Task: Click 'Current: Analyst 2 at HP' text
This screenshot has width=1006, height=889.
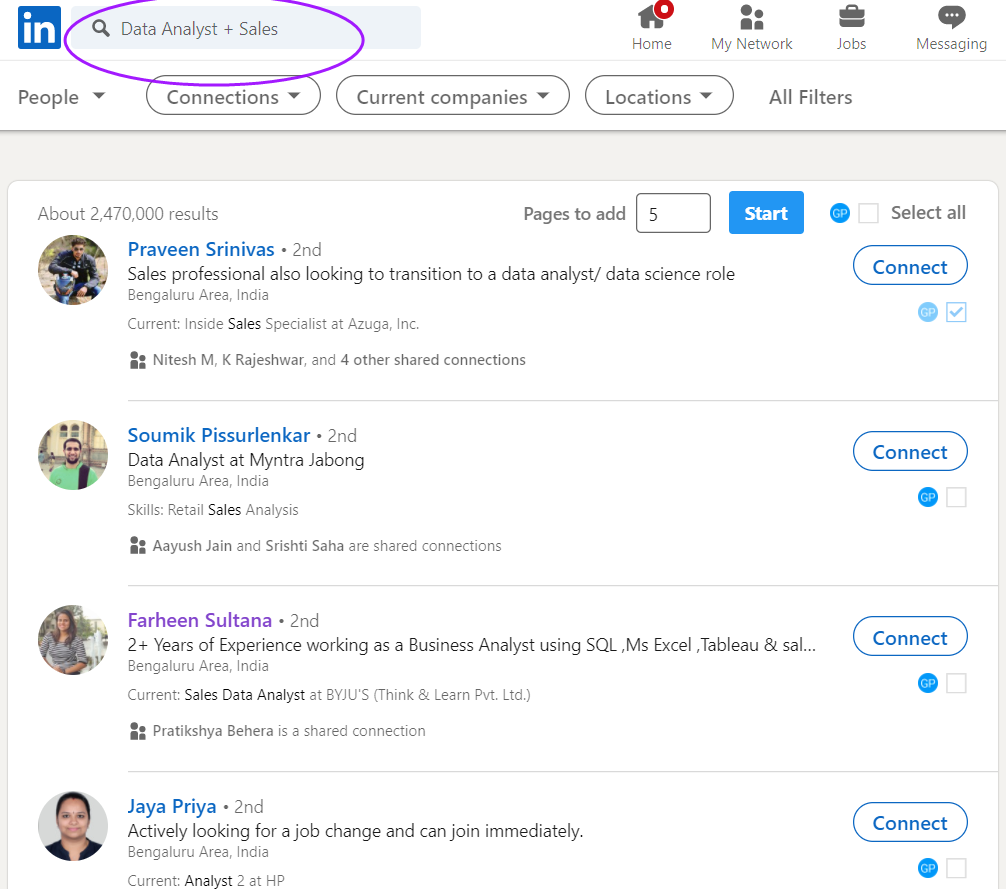Action: coord(206,881)
